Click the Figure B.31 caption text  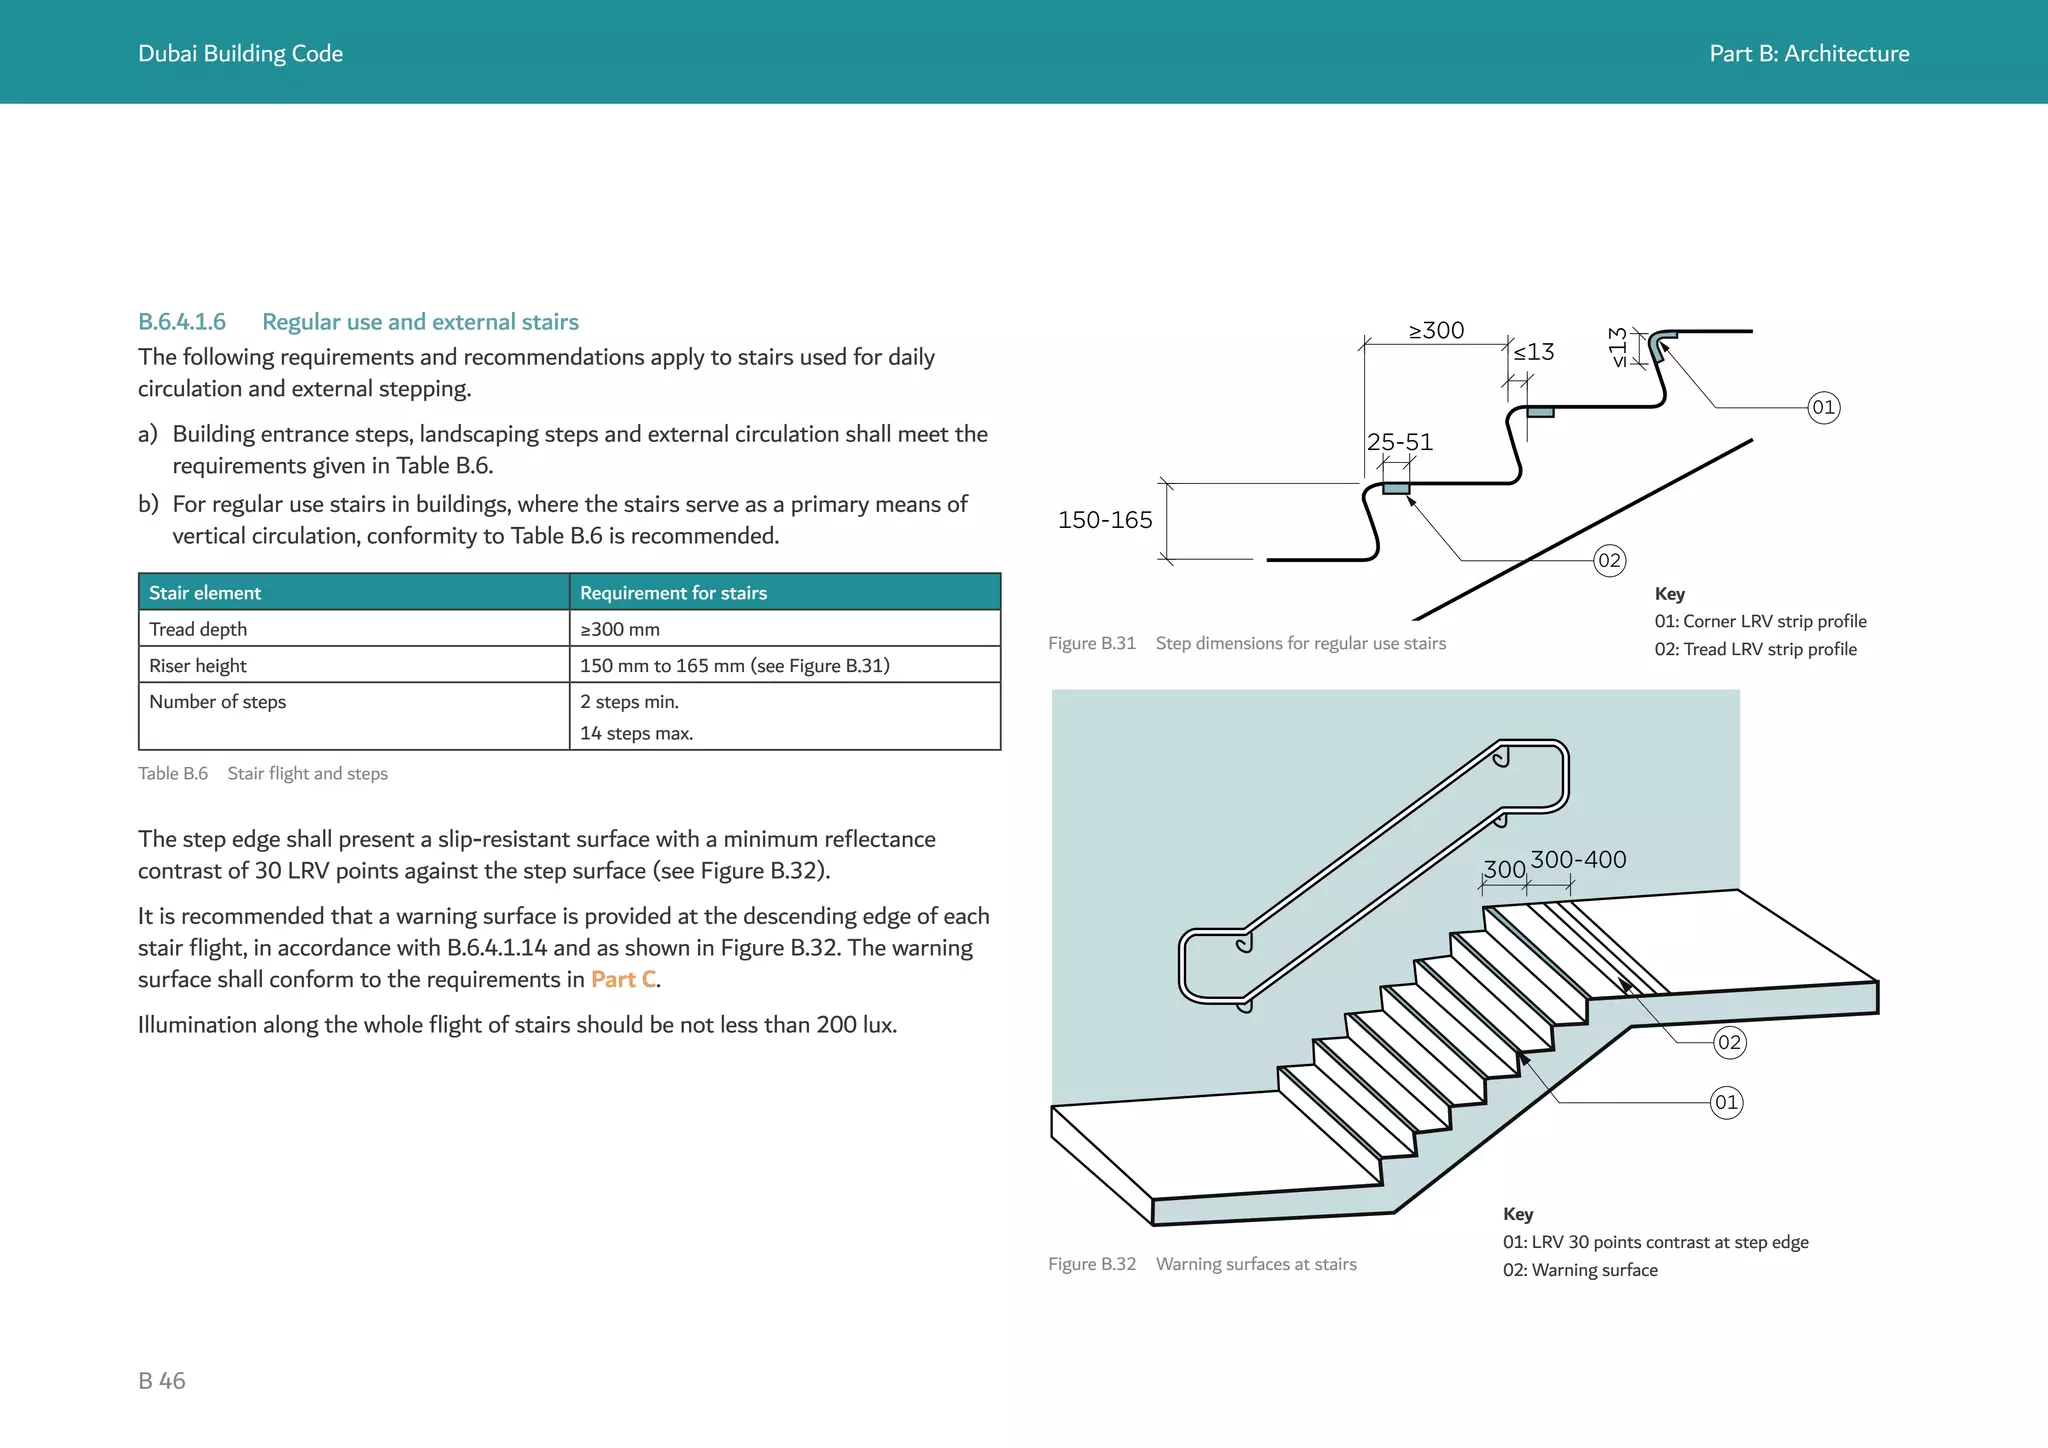(x=1246, y=643)
